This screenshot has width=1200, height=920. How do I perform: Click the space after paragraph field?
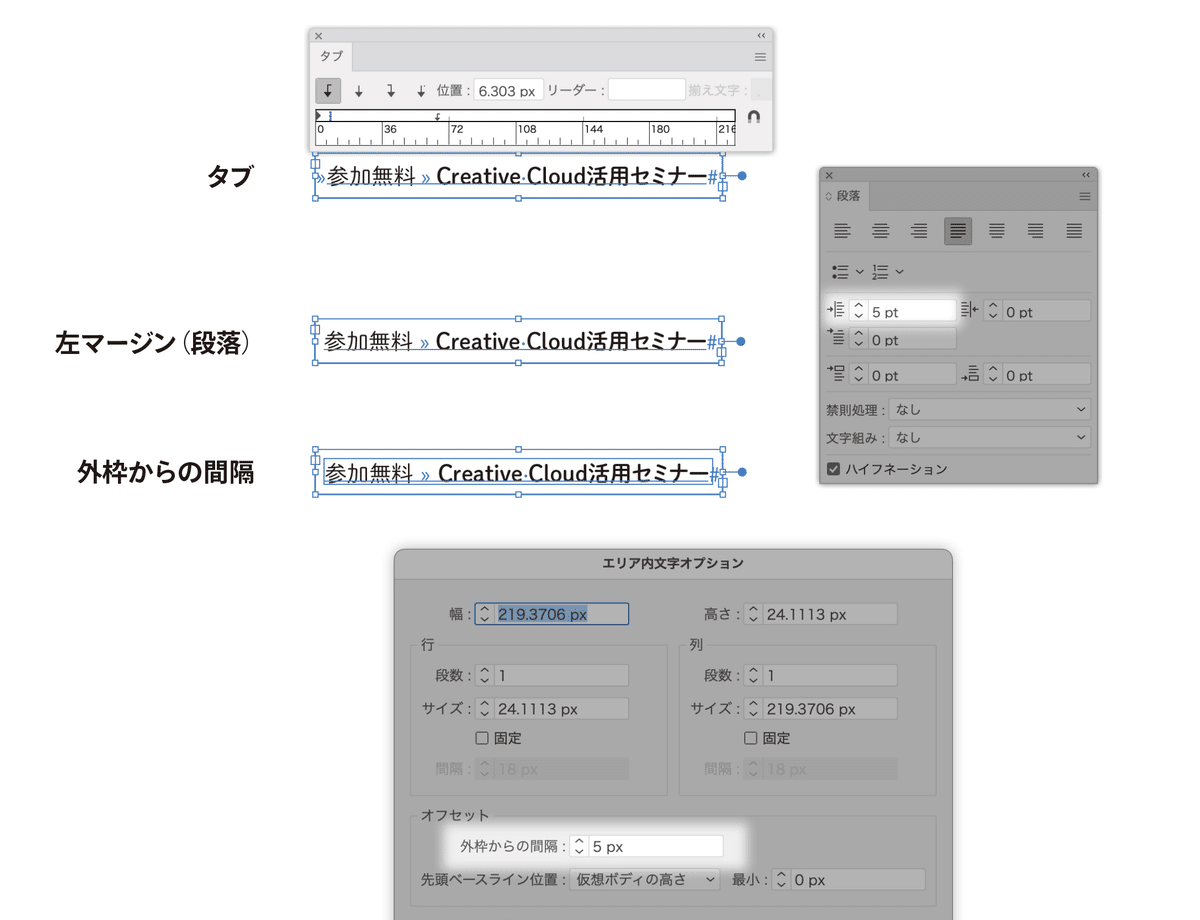point(1046,375)
